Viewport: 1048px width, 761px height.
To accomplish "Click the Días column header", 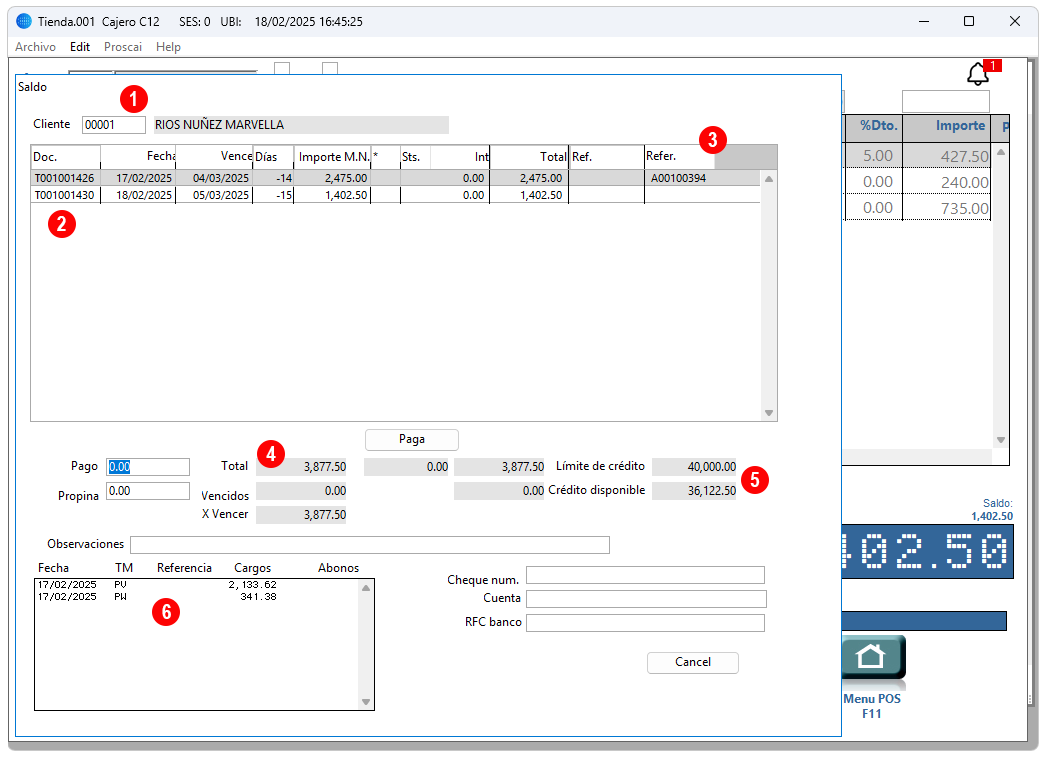I will coord(273,157).
